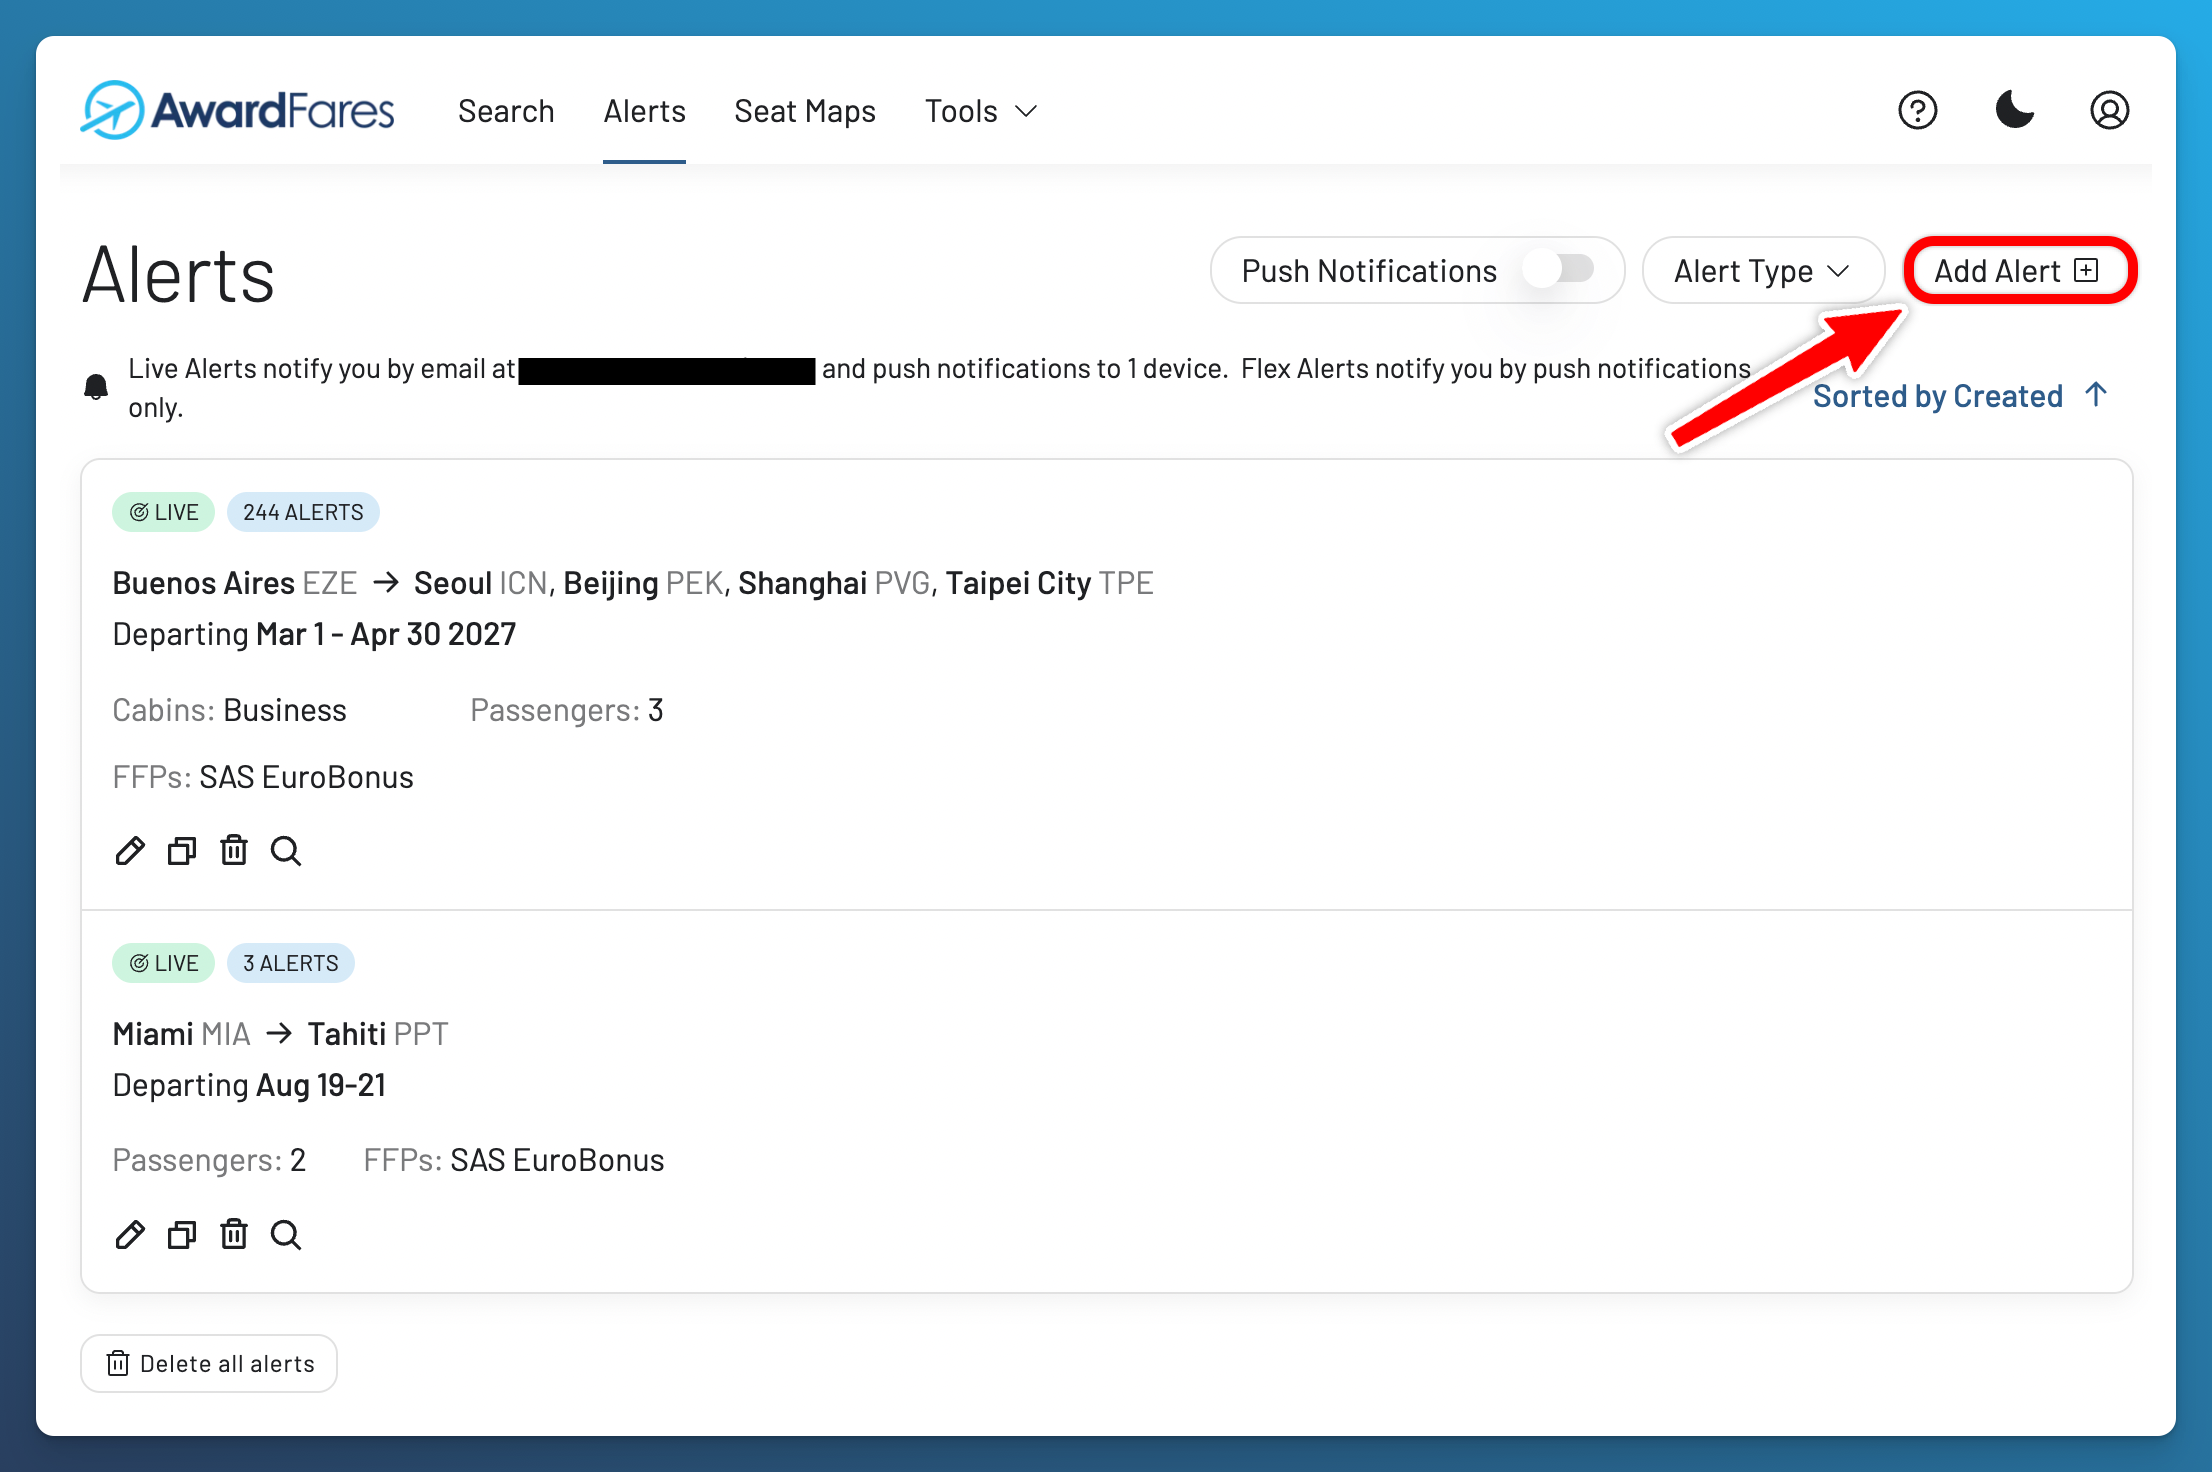Screen dimensions: 2212x1472
Task: Duplicate the Buenos Aires alert
Action: (x=182, y=851)
